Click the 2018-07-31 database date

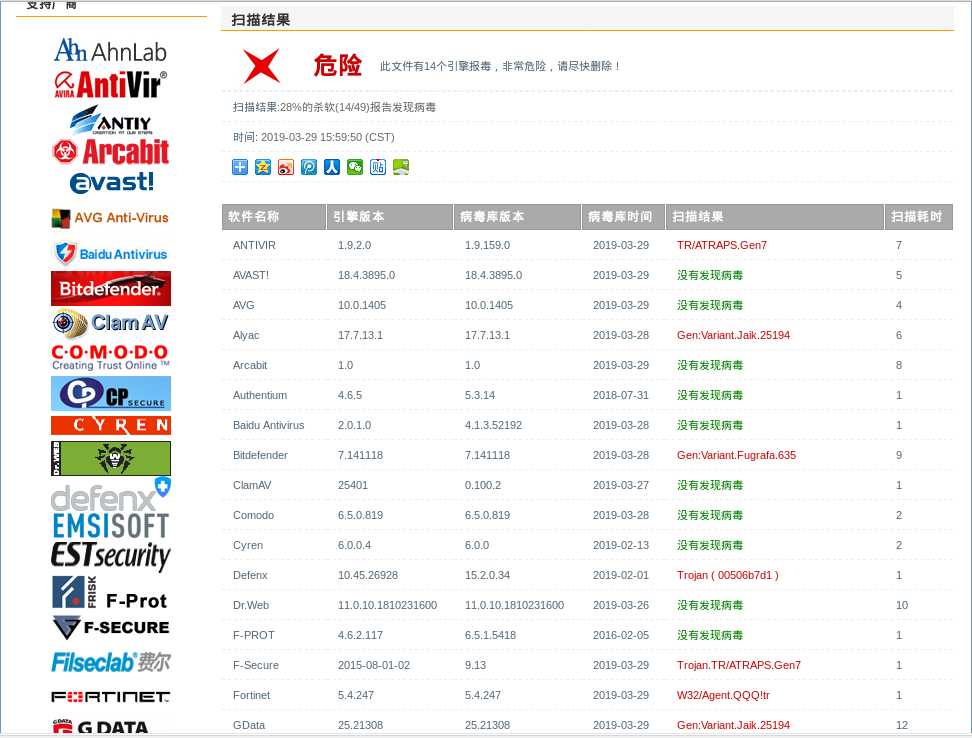(x=621, y=395)
